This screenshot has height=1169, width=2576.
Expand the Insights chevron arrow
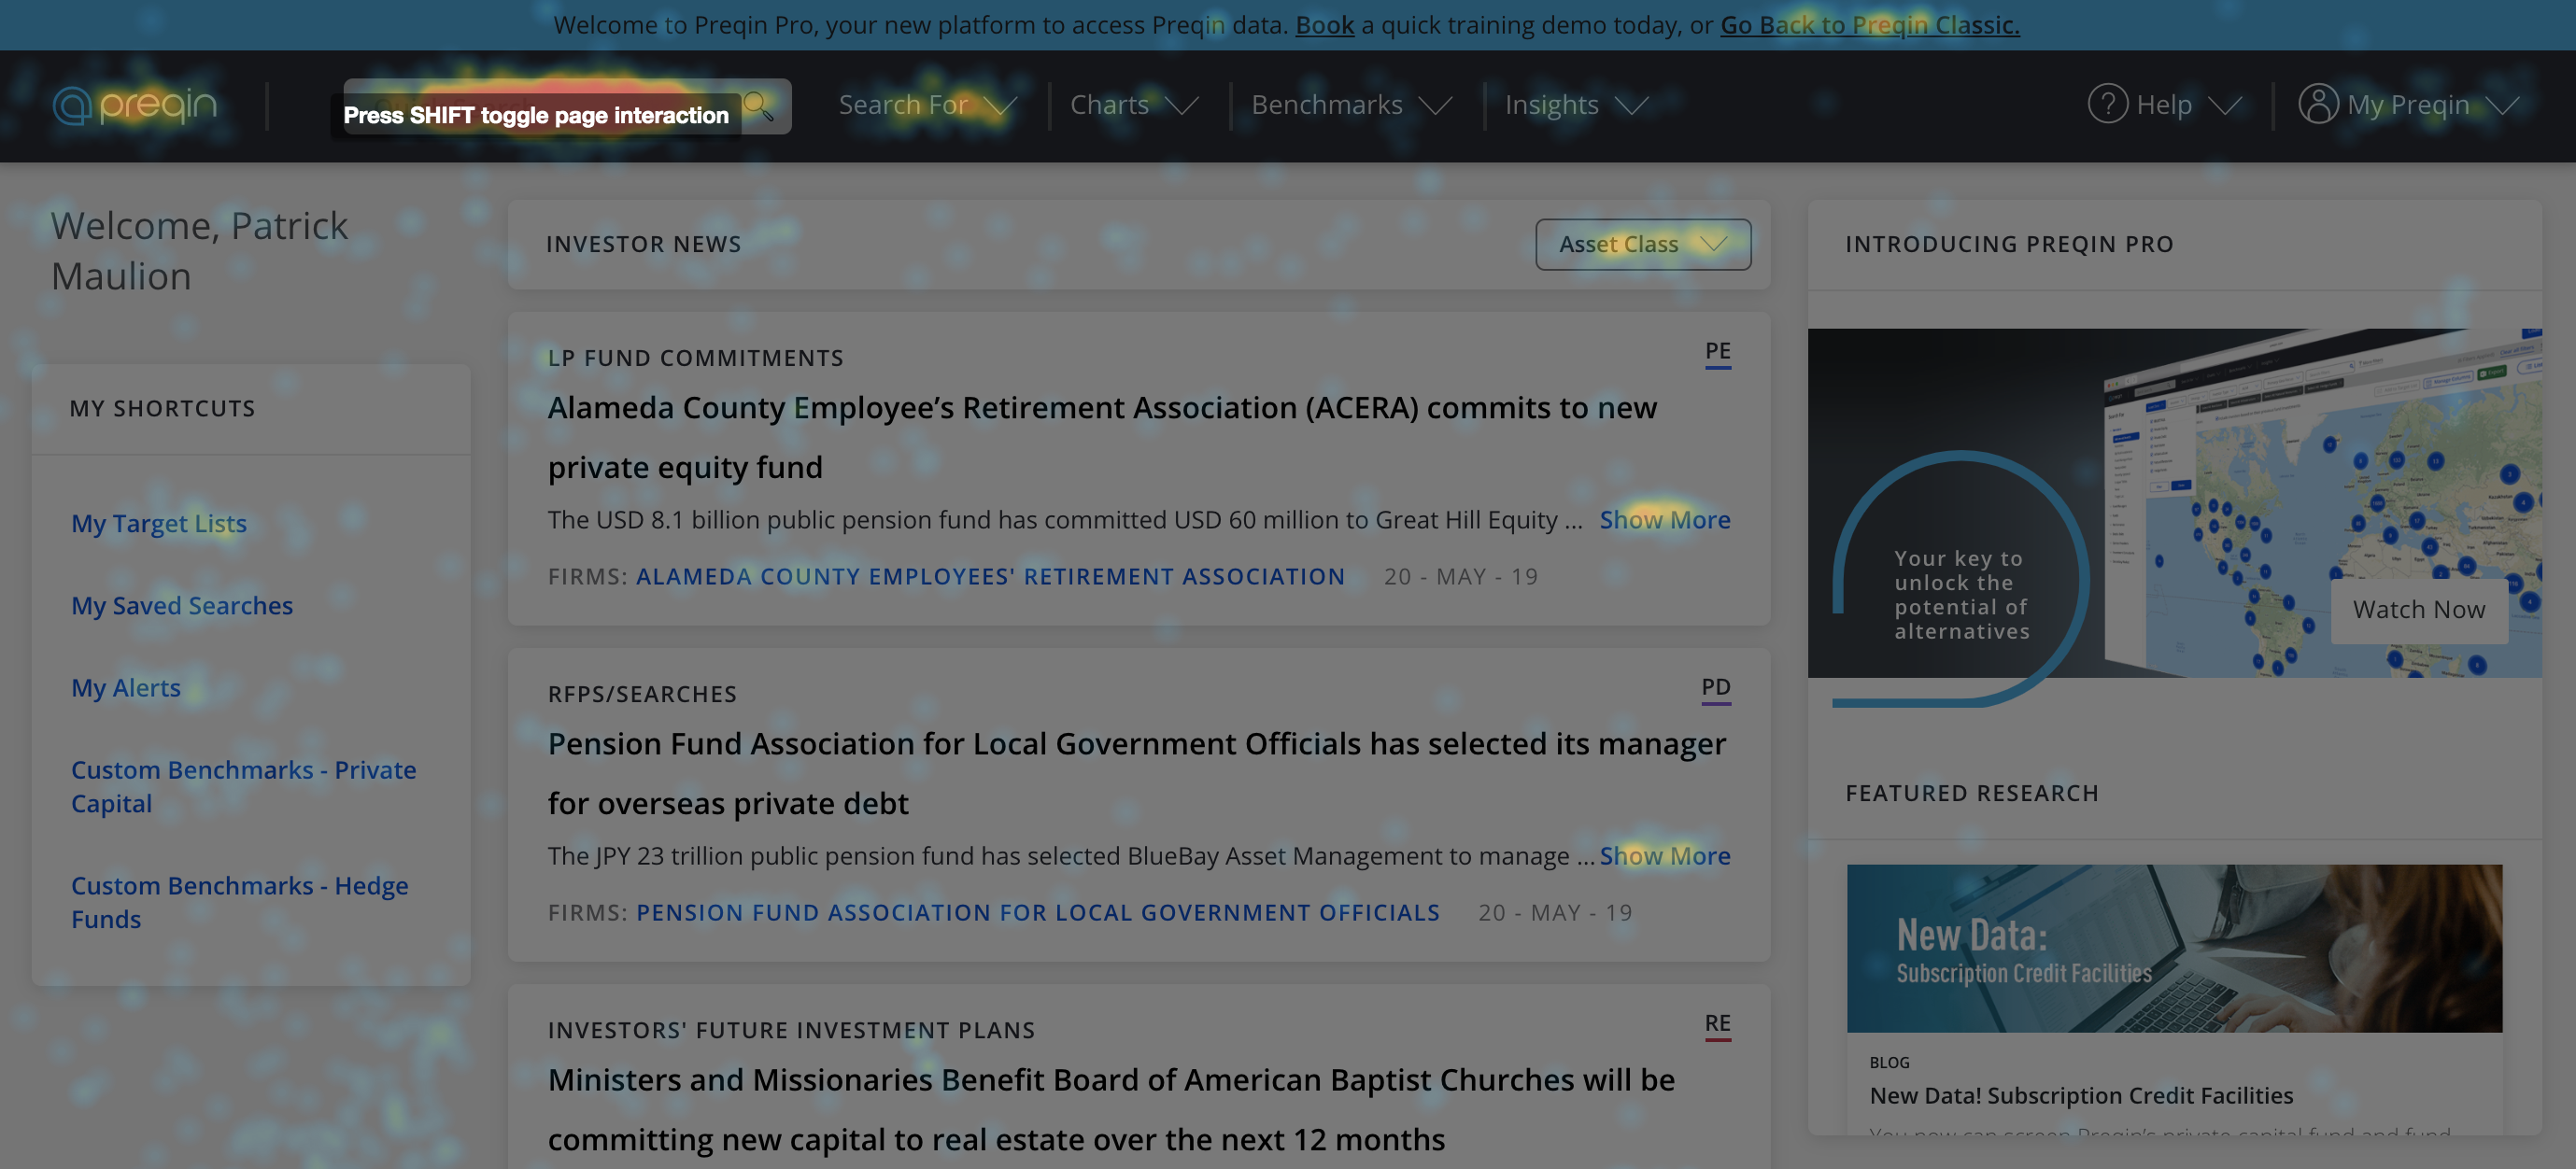click(x=1632, y=106)
